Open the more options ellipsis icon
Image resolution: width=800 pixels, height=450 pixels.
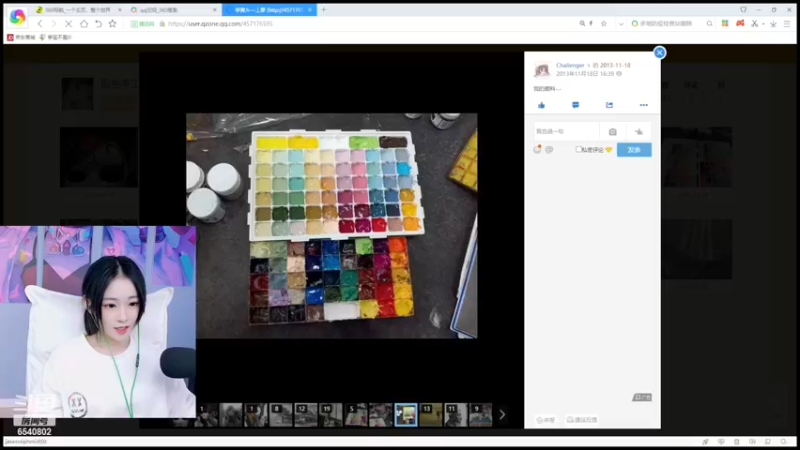(643, 105)
